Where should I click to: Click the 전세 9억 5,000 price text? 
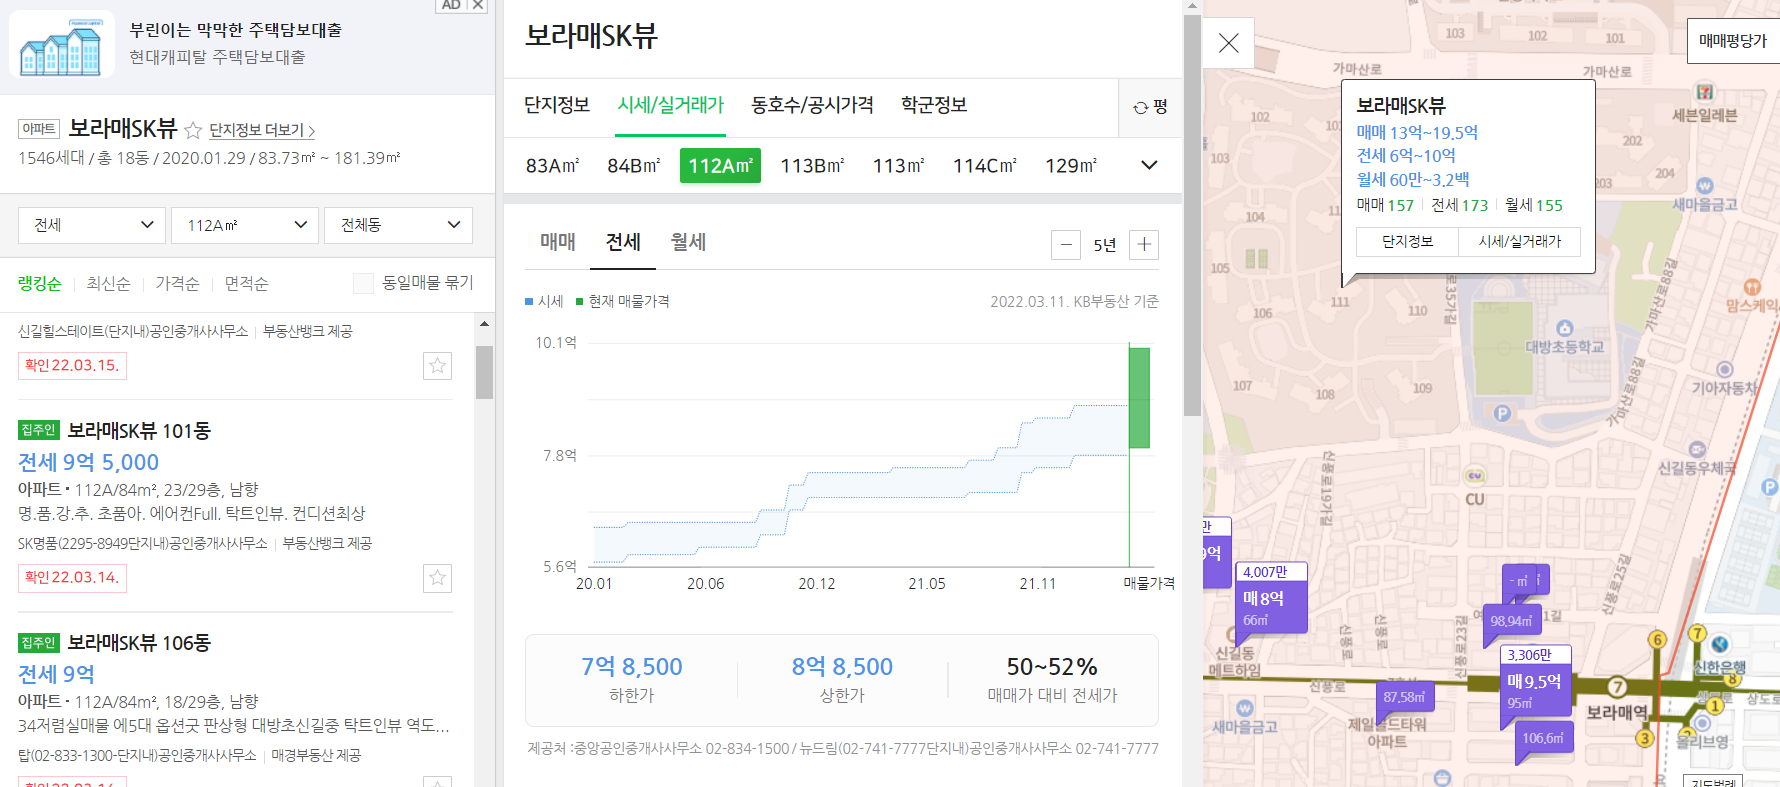coord(89,463)
